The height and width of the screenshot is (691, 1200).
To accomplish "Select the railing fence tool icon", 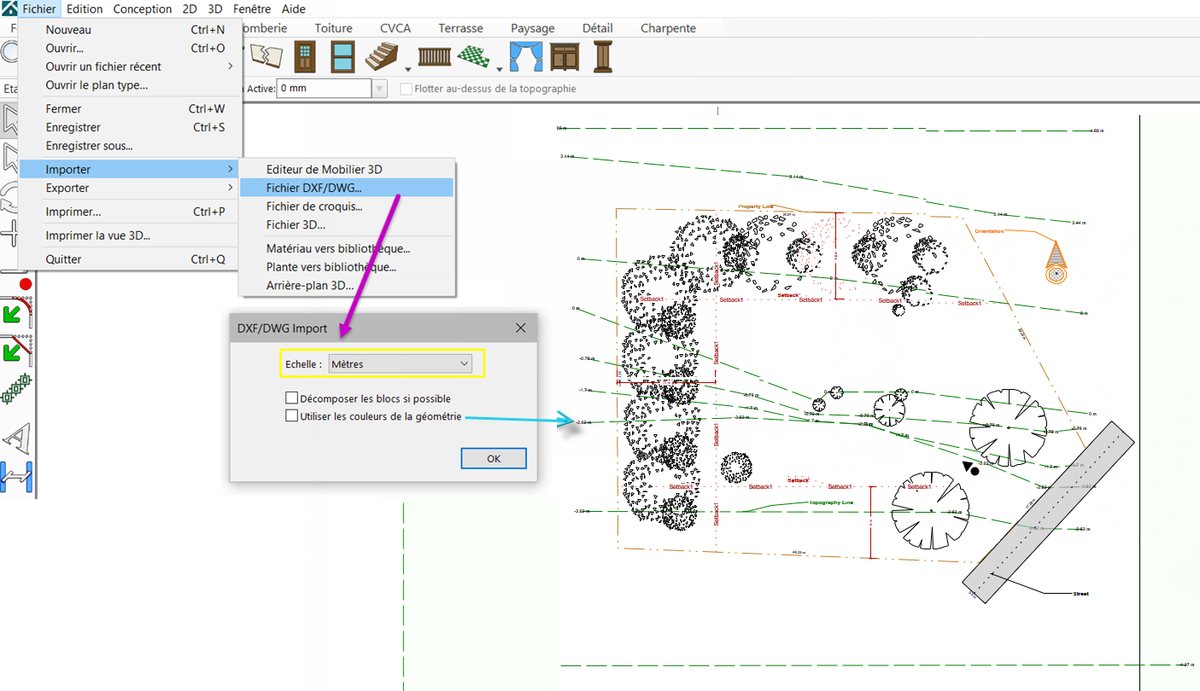I will tap(435, 58).
